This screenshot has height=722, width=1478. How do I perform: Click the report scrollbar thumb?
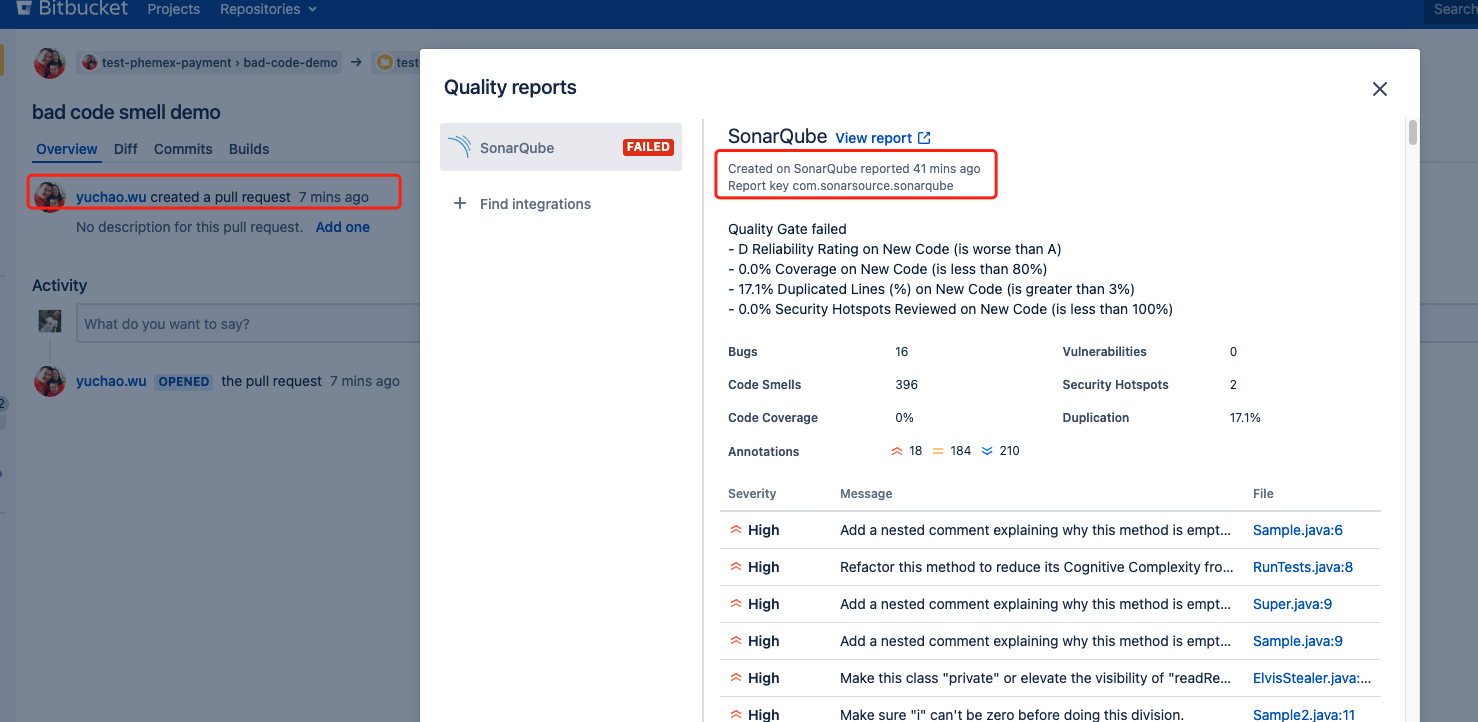(x=1413, y=132)
